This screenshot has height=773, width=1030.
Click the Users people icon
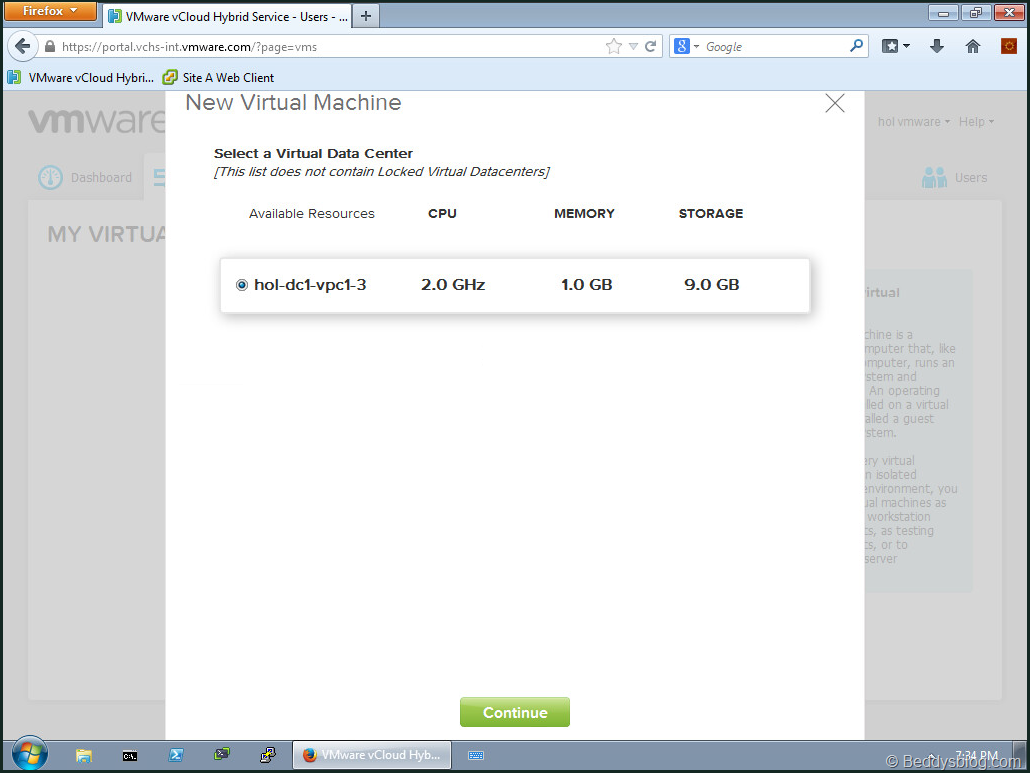point(934,177)
